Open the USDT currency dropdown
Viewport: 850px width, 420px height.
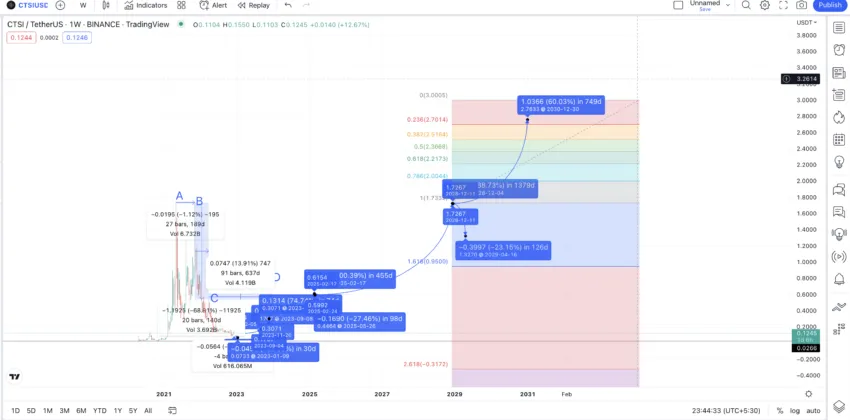806,22
